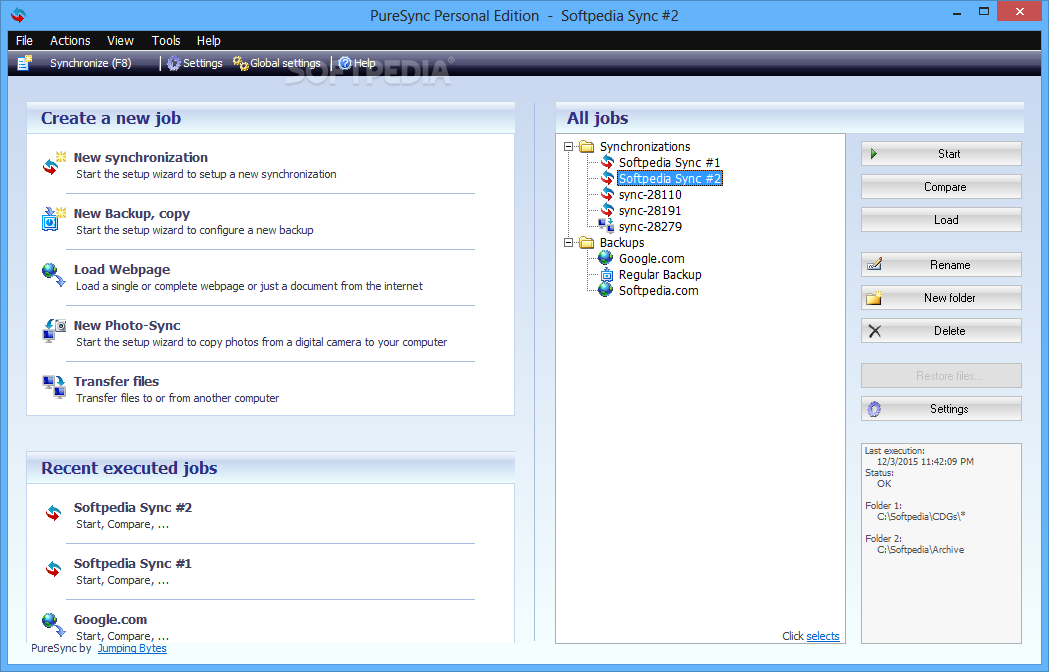The image size is (1049, 672).
Task: Click sync icon beside recent Softpedia Sync #1
Action: point(54,569)
